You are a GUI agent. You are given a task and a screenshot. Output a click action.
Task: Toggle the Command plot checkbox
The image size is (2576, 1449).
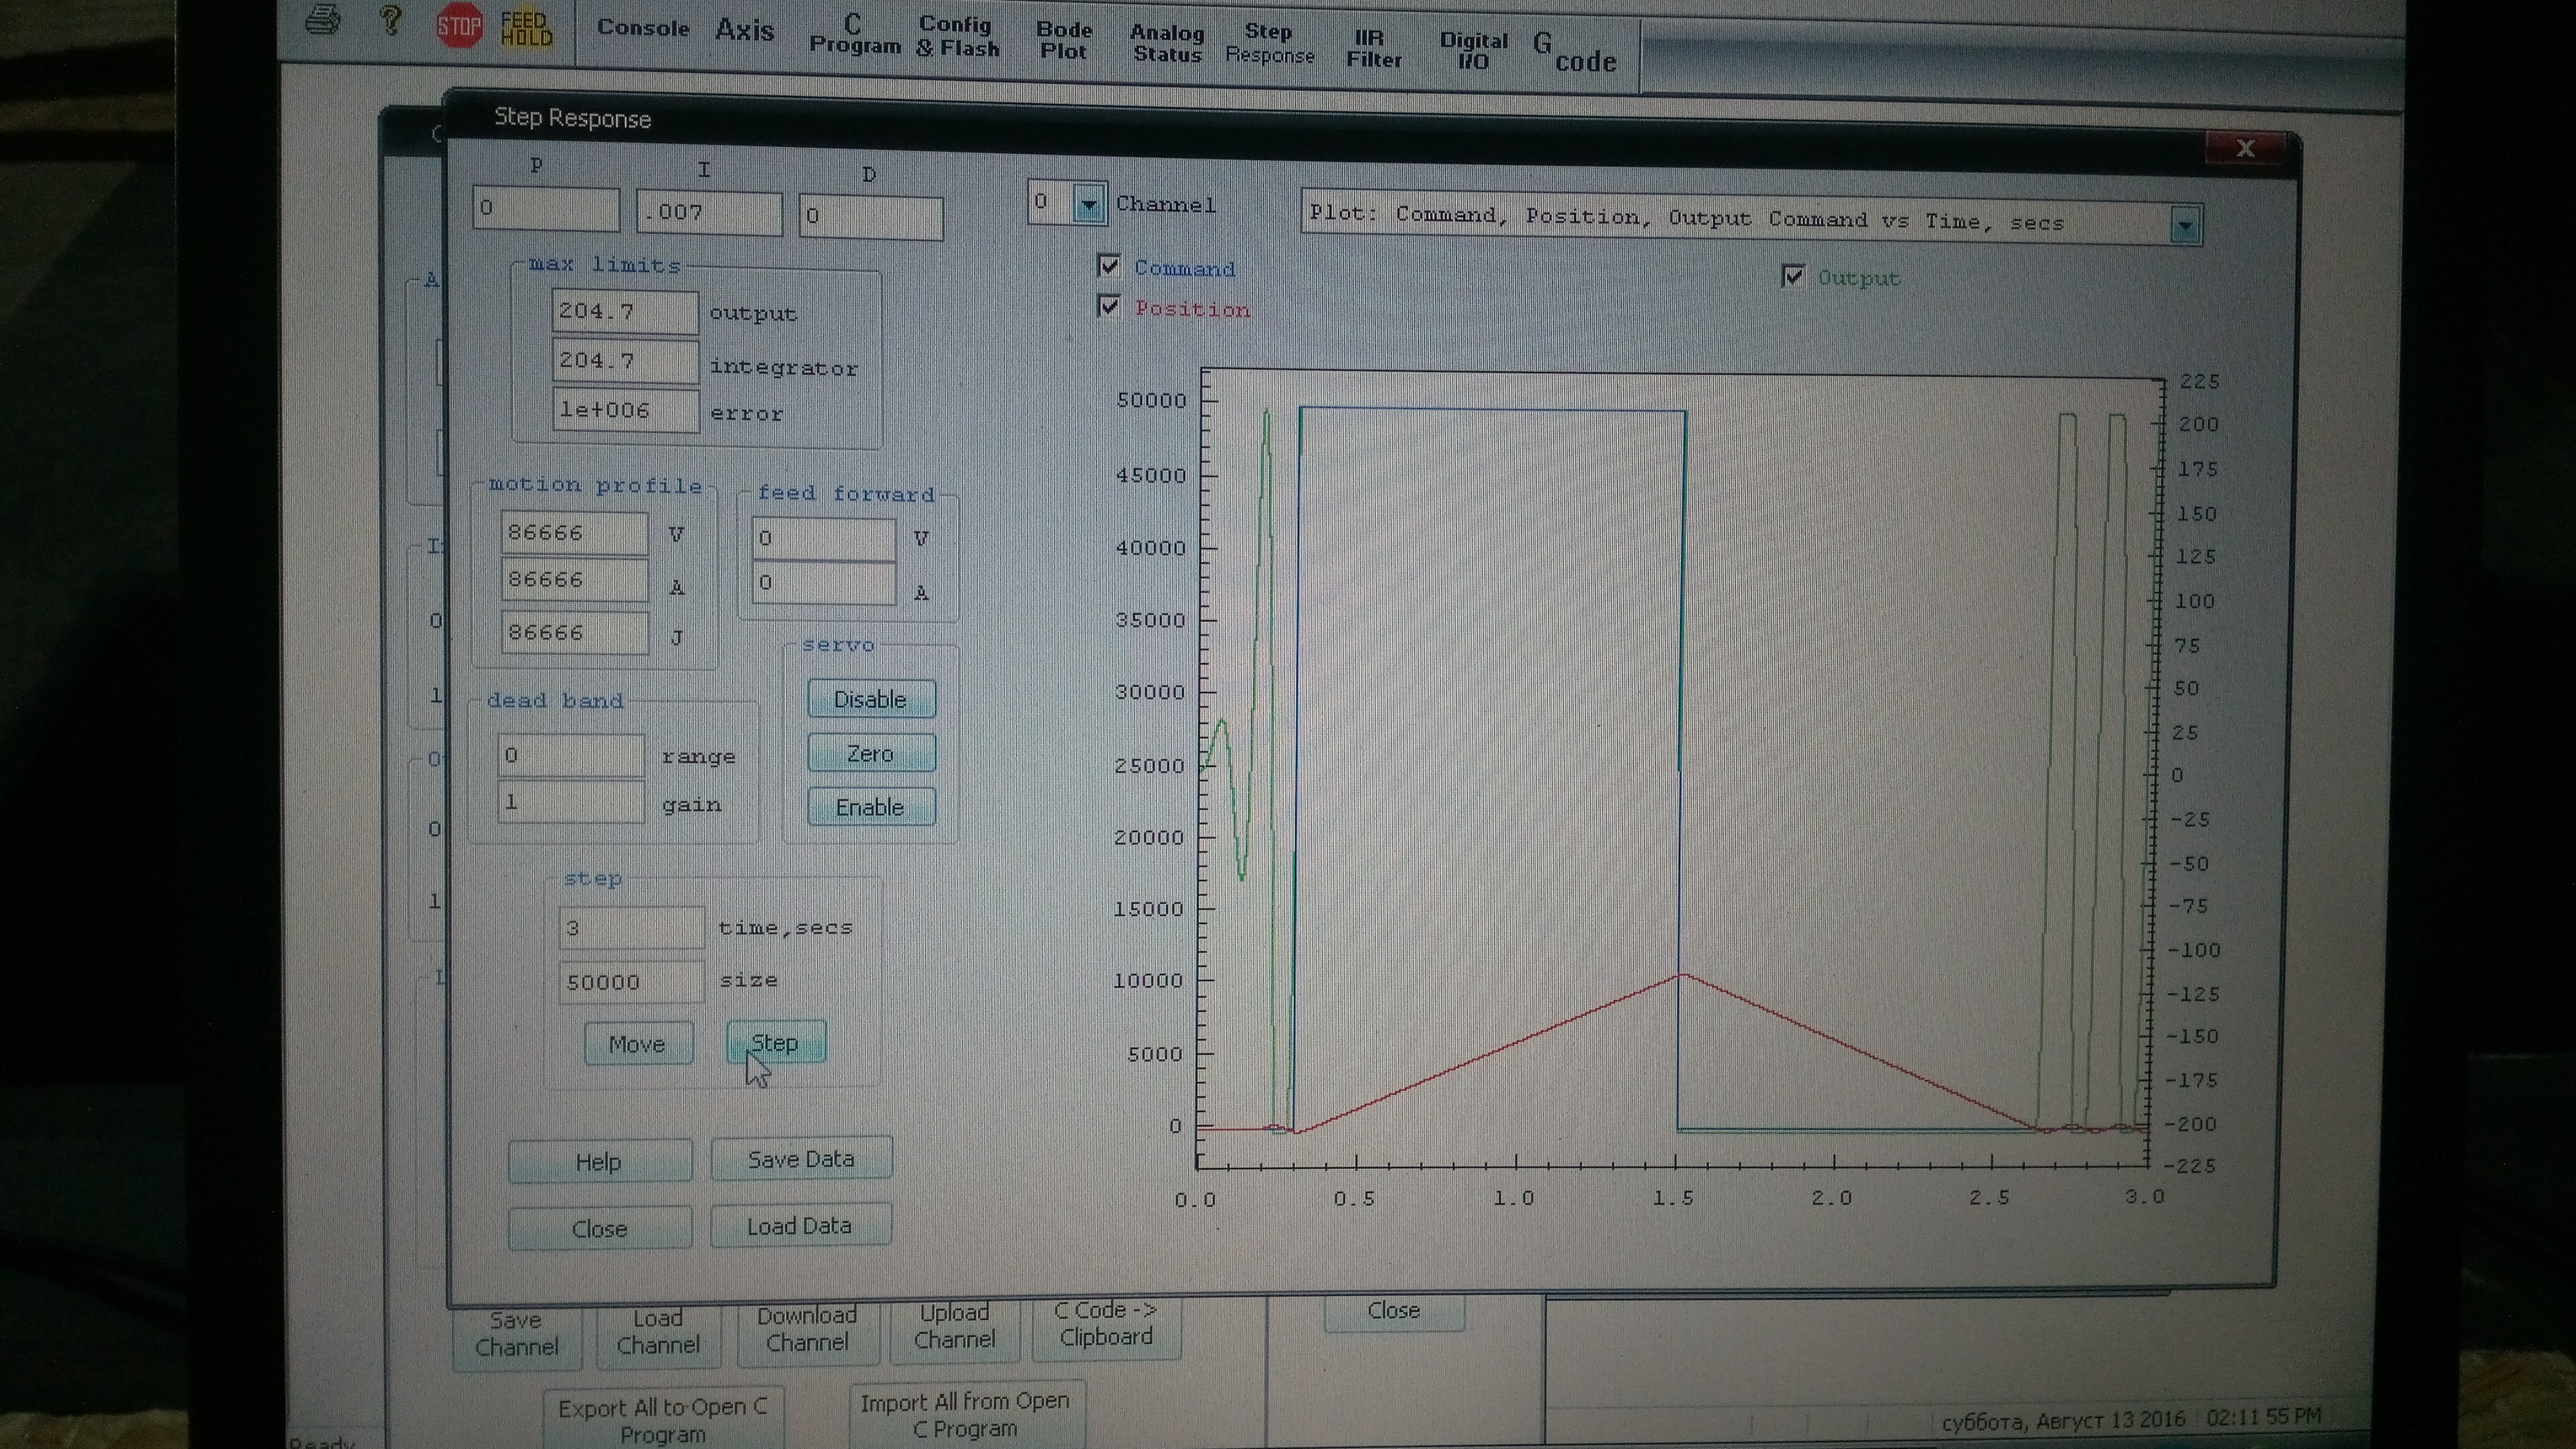[x=1109, y=266]
